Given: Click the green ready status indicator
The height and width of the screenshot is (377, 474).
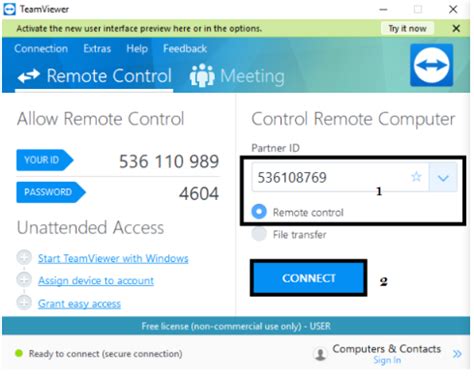Looking at the screenshot, I should (x=19, y=353).
